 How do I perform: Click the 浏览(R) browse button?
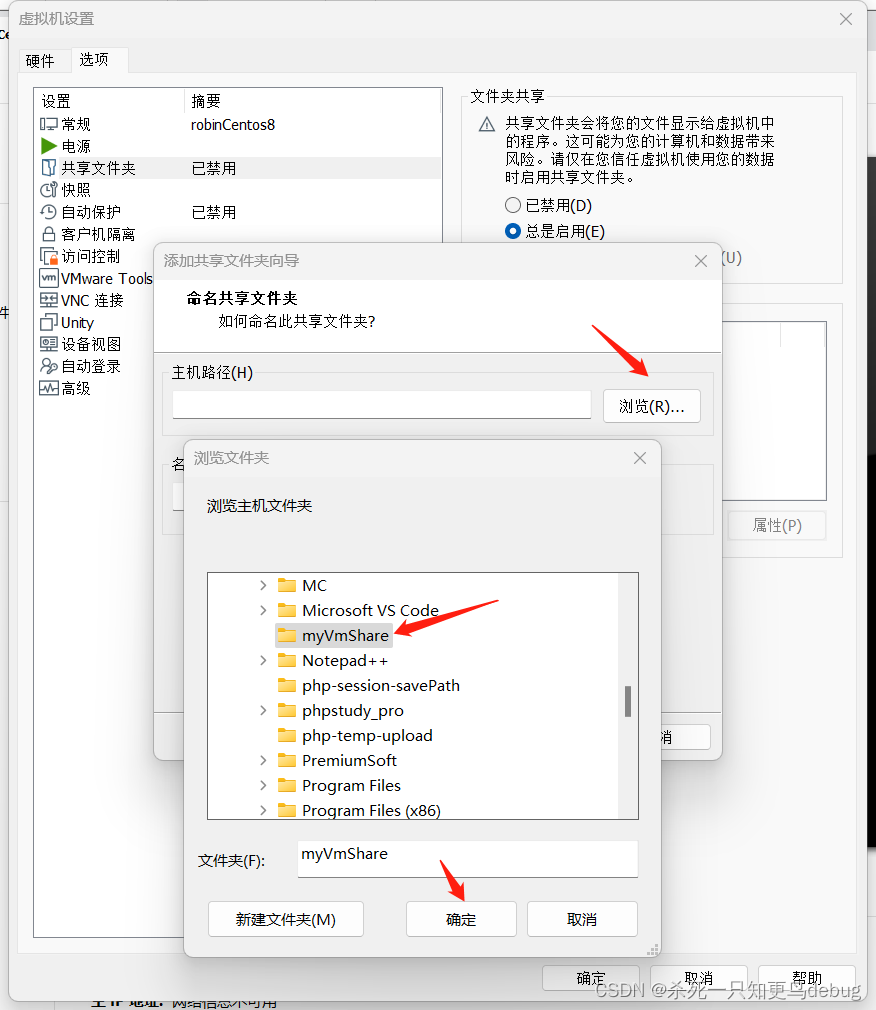651,405
